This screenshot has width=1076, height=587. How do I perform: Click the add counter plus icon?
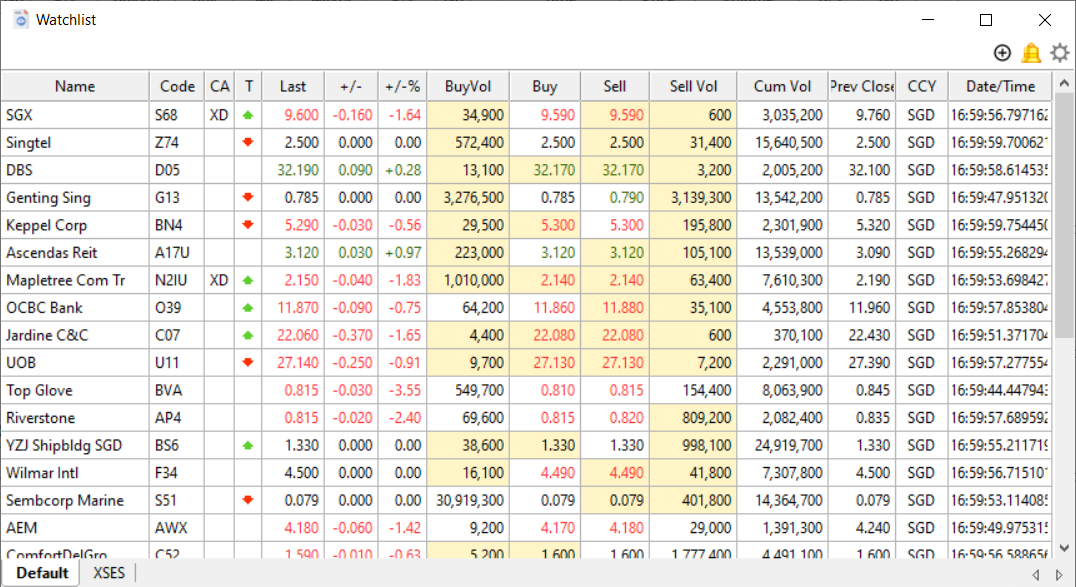tap(1002, 53)
